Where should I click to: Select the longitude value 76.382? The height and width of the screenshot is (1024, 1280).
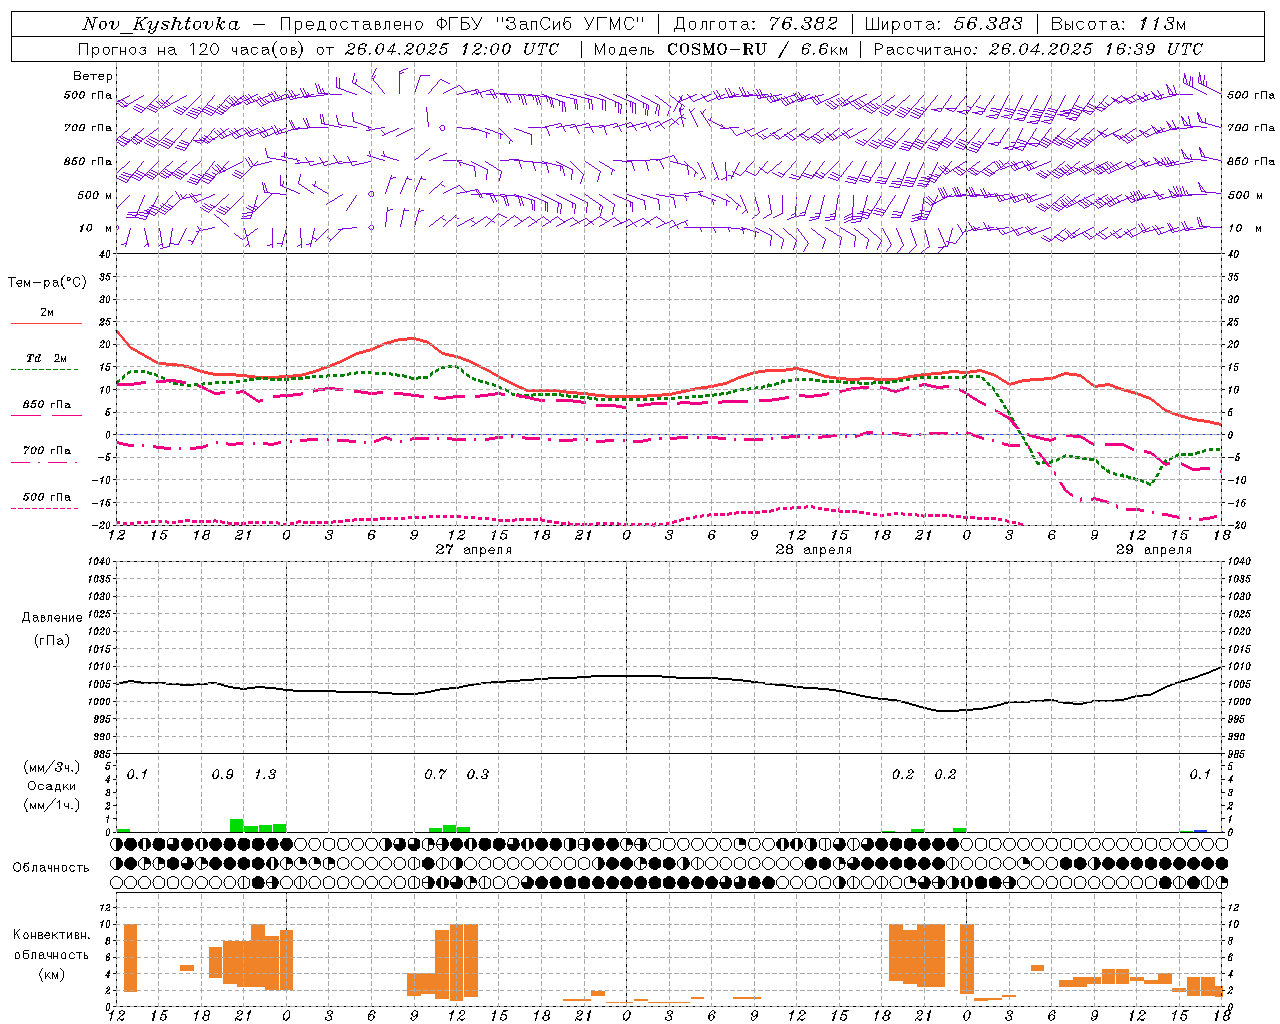(803, 24)
